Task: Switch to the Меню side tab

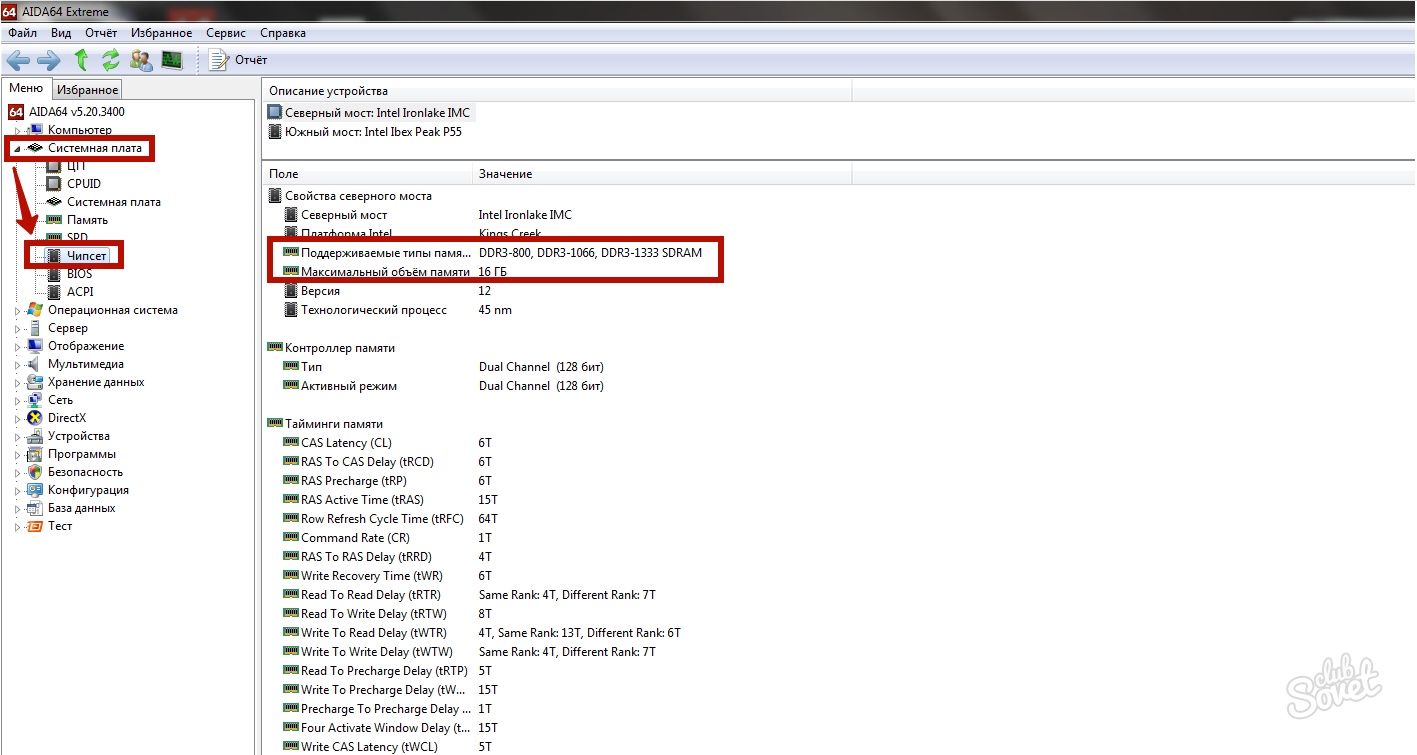Action: coord(26,88)
